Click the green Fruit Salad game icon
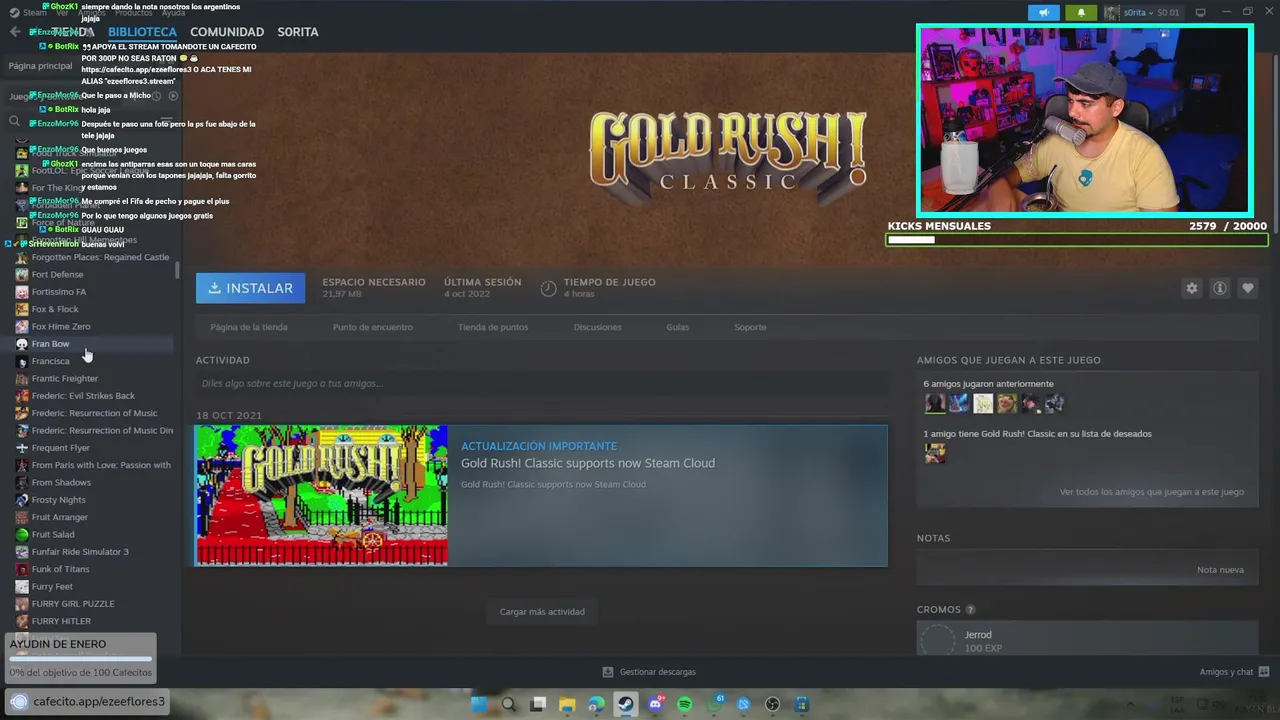1280x720 pixels. [22, 535]
